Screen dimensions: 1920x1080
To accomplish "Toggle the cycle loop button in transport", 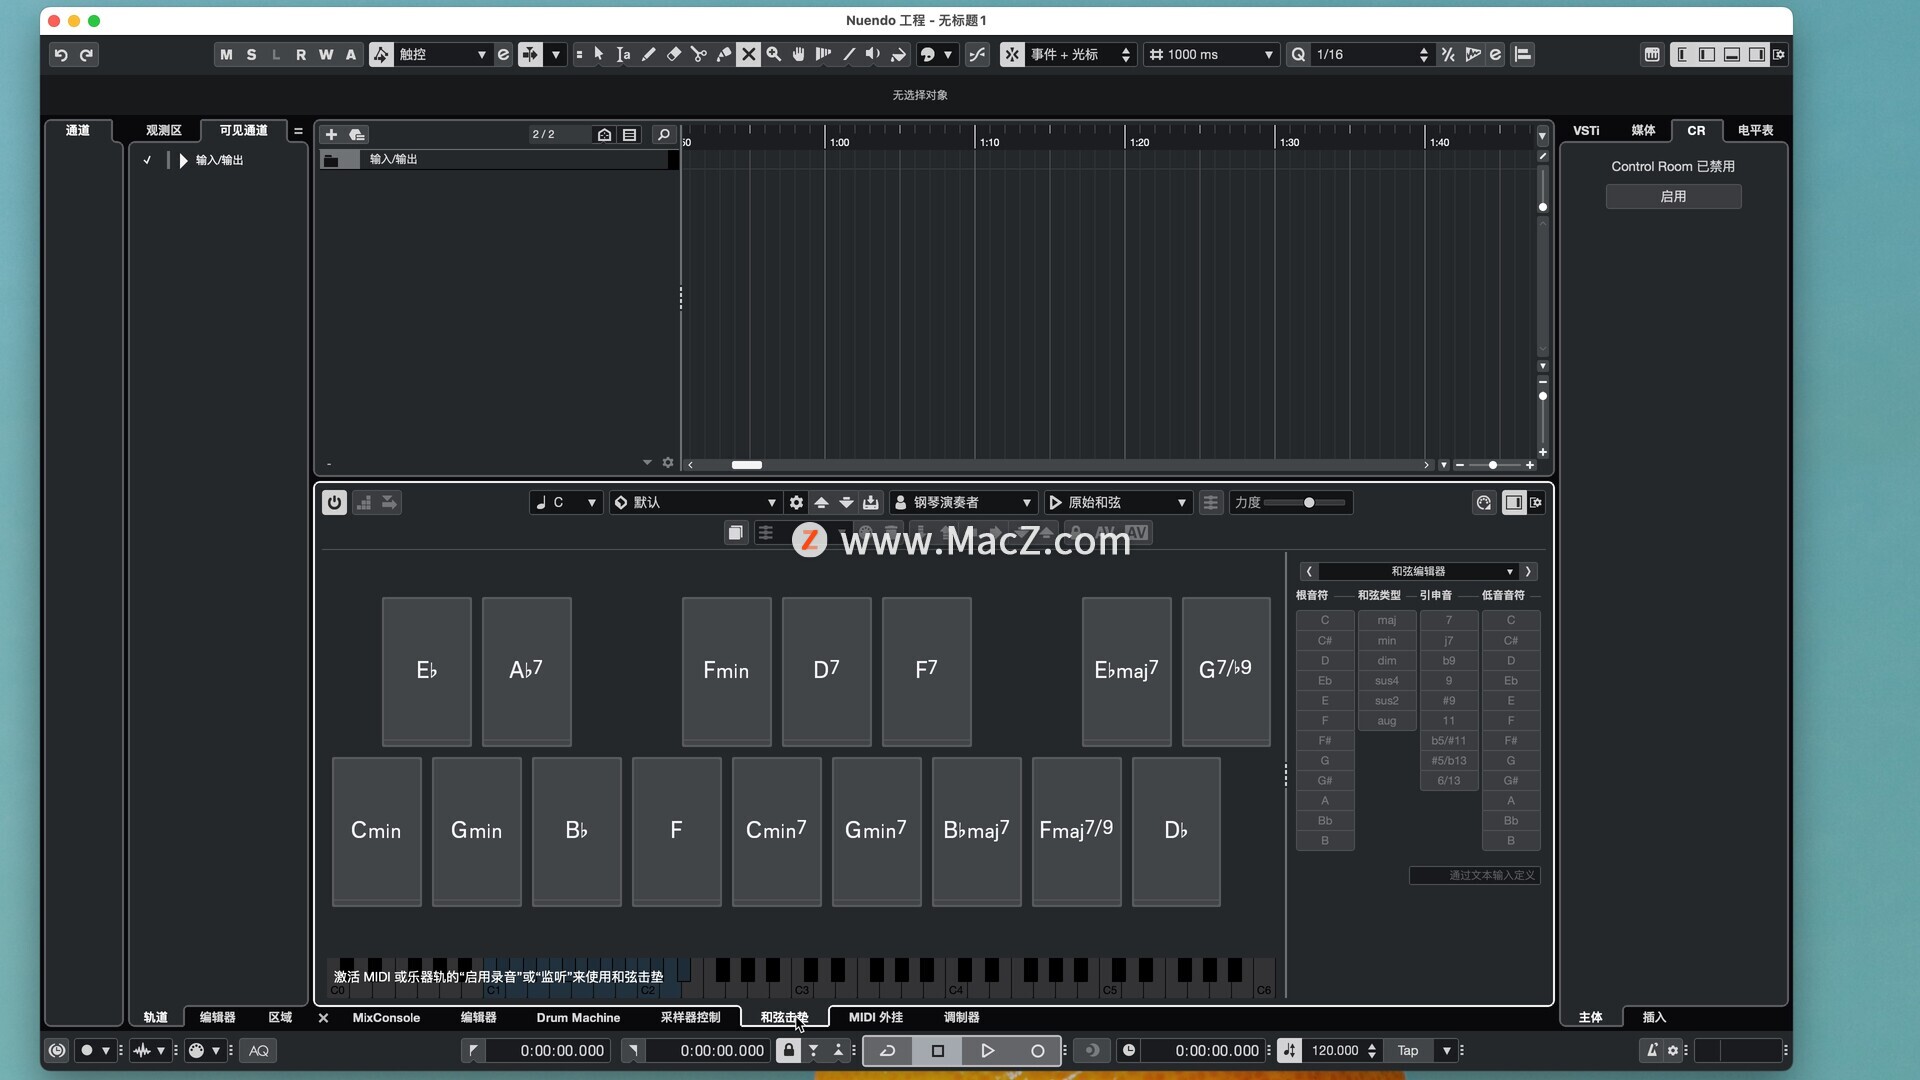I will point(887,1050).
